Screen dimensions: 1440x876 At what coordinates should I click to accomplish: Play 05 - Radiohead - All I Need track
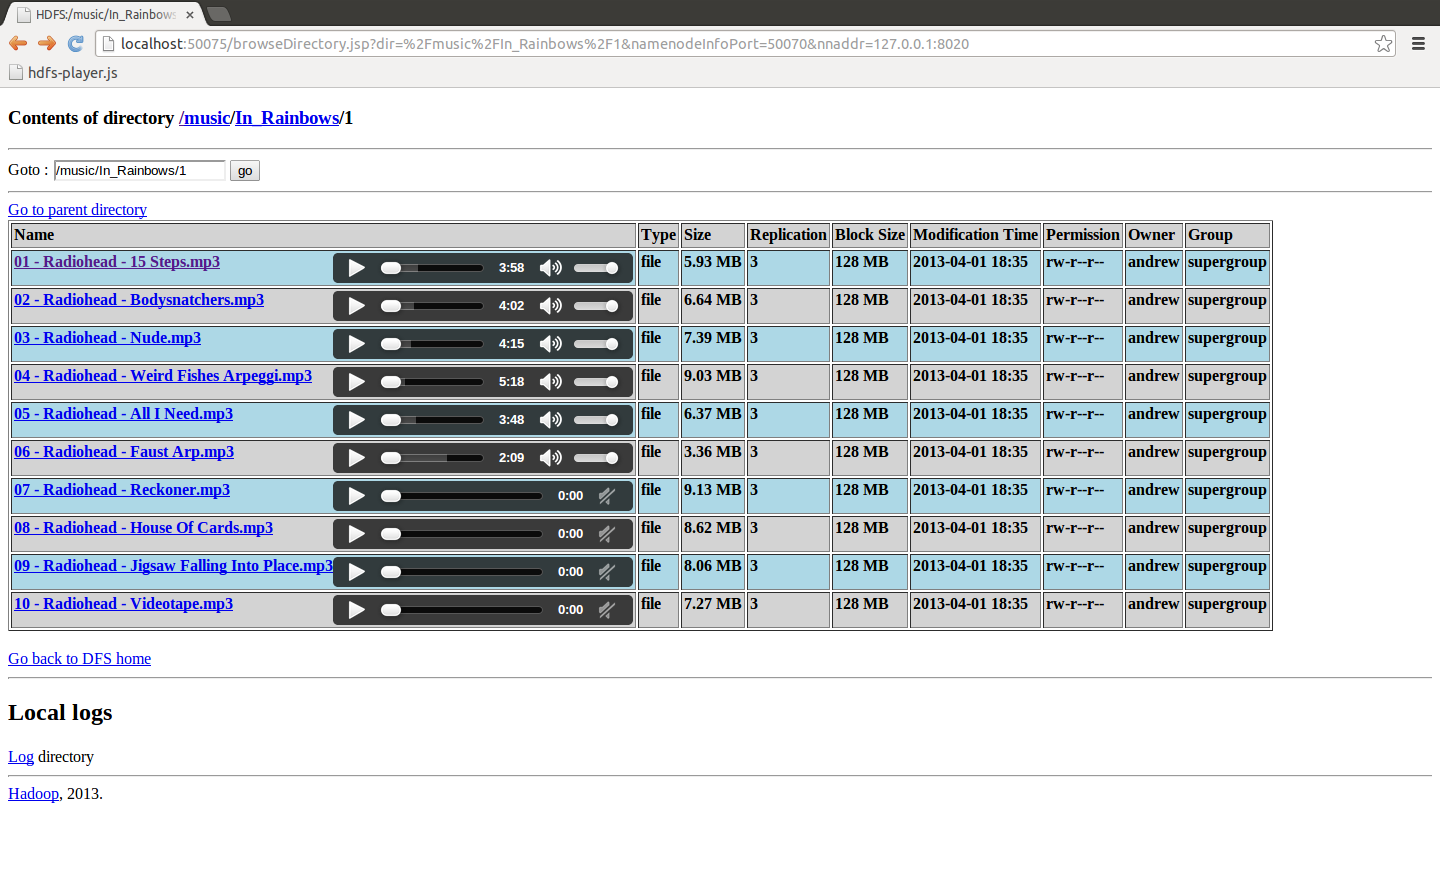356,420
